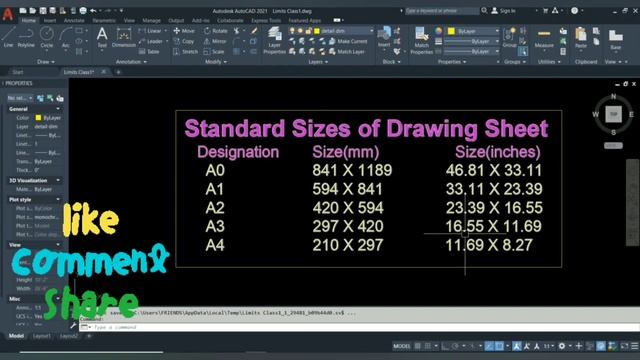Click Match Properties tool

click(421, 40)
